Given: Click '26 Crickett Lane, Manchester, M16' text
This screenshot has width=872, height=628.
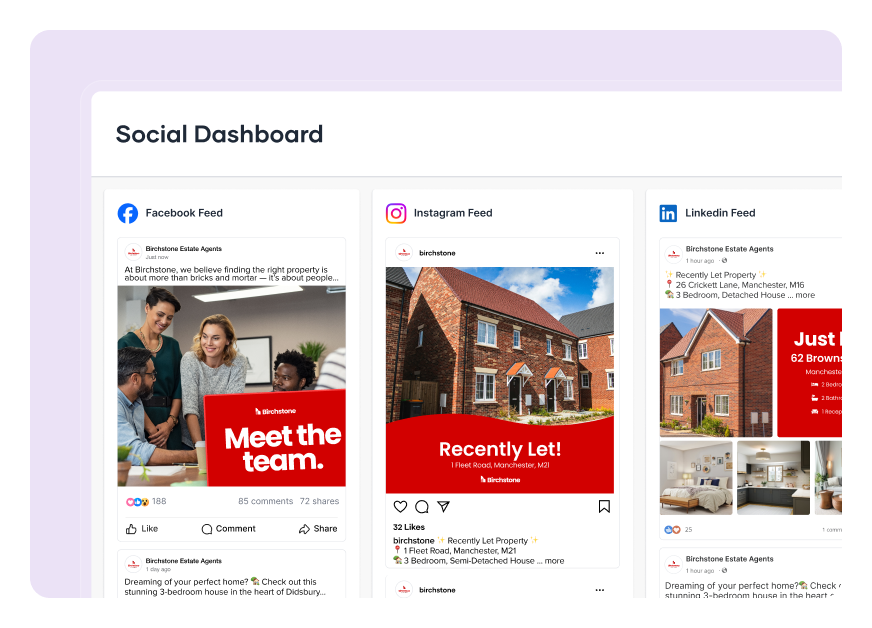Looking at the screenshot, I should [740, 285].
